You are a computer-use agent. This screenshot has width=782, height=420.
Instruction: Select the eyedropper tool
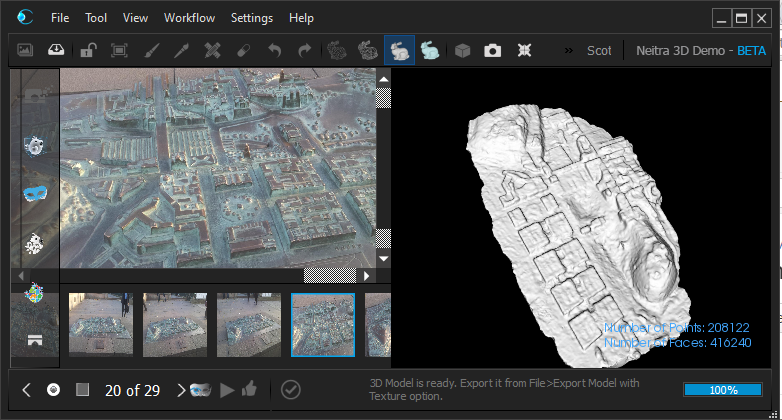click(181, 50)
